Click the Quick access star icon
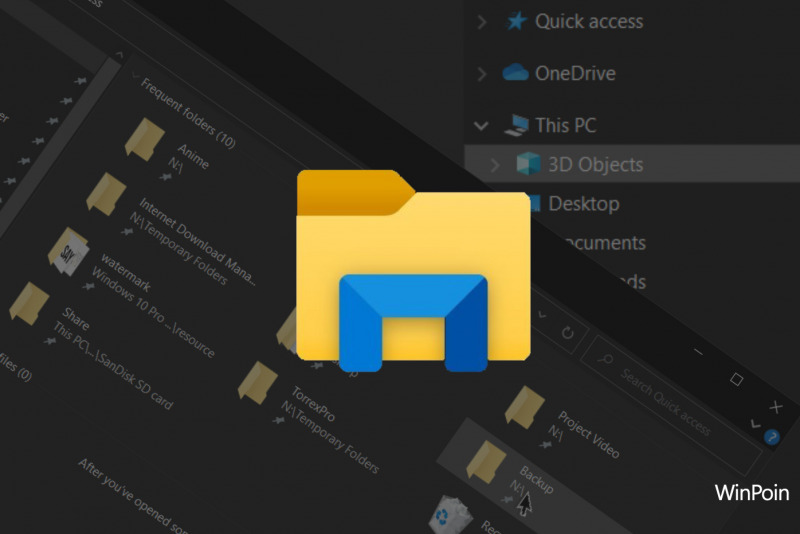 click(x=516, y=21)
